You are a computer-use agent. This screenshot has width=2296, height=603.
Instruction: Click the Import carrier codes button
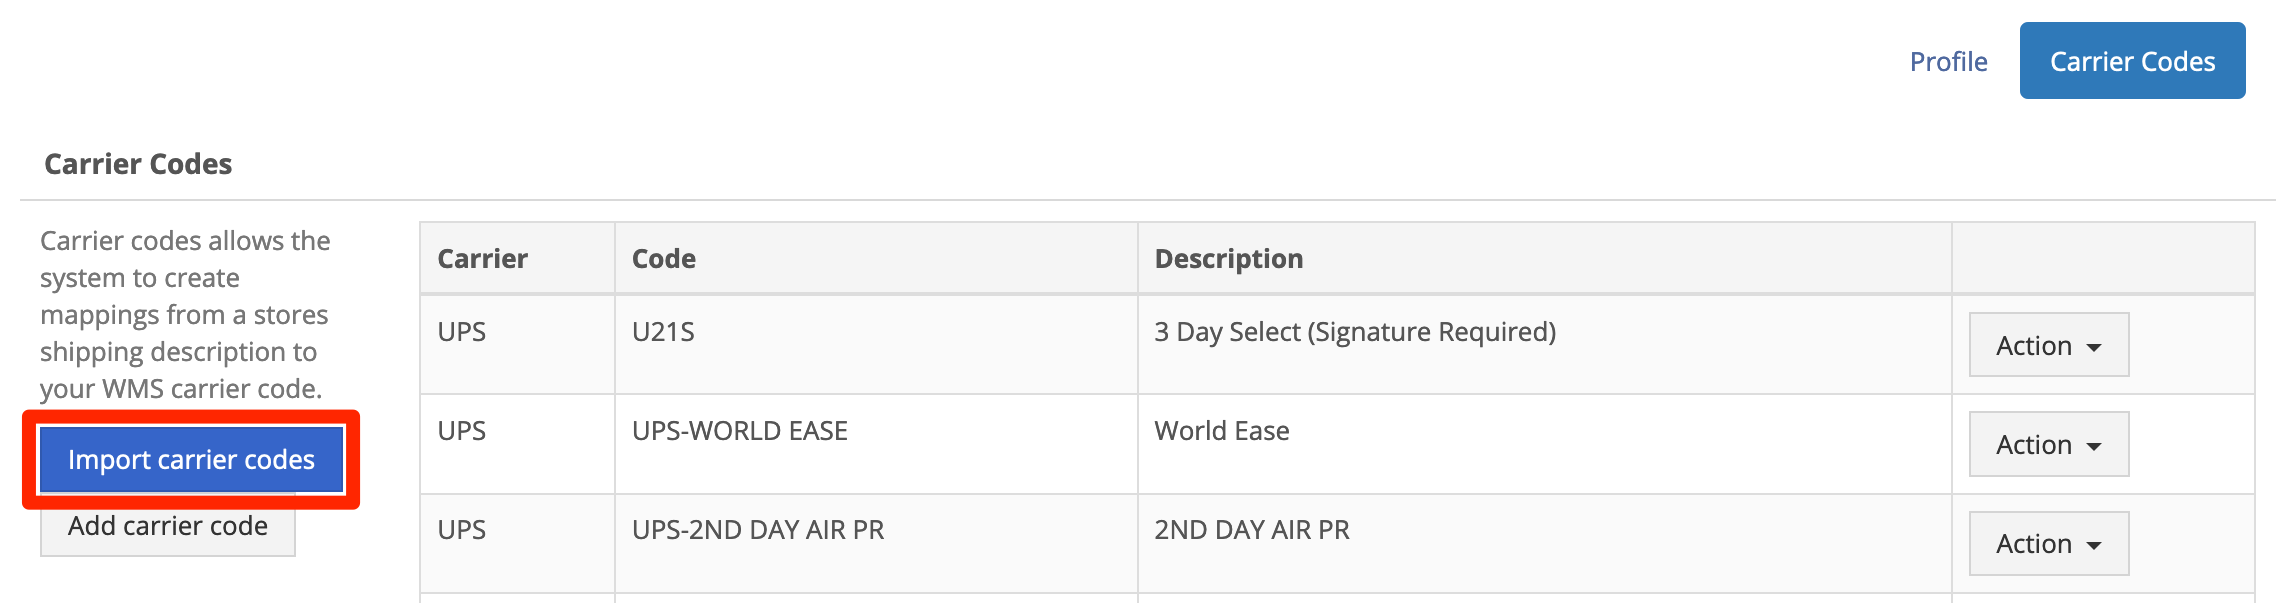tap(191, 460)
